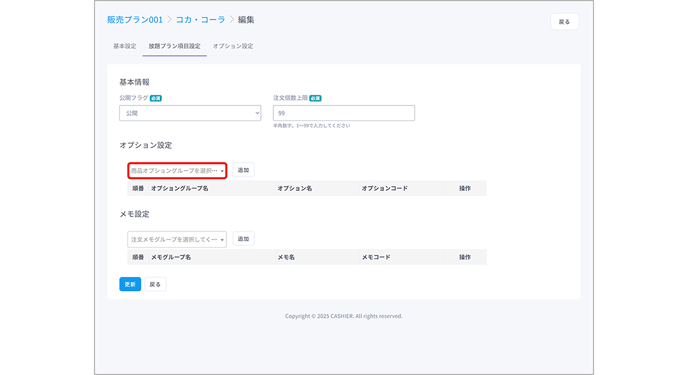This screenshot has width=688, height=375.
Task: Click 追加 button beside memo group dropdown
Action: (x=244, y=239)
